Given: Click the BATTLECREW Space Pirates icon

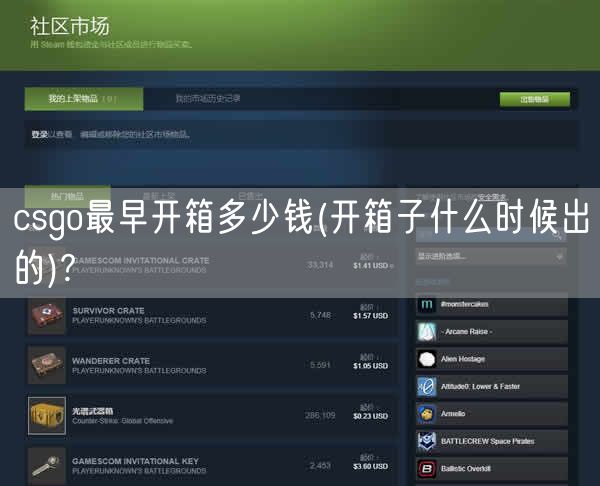Looking at the screenshot, I should pyautogui.click(x=426, y=441).
